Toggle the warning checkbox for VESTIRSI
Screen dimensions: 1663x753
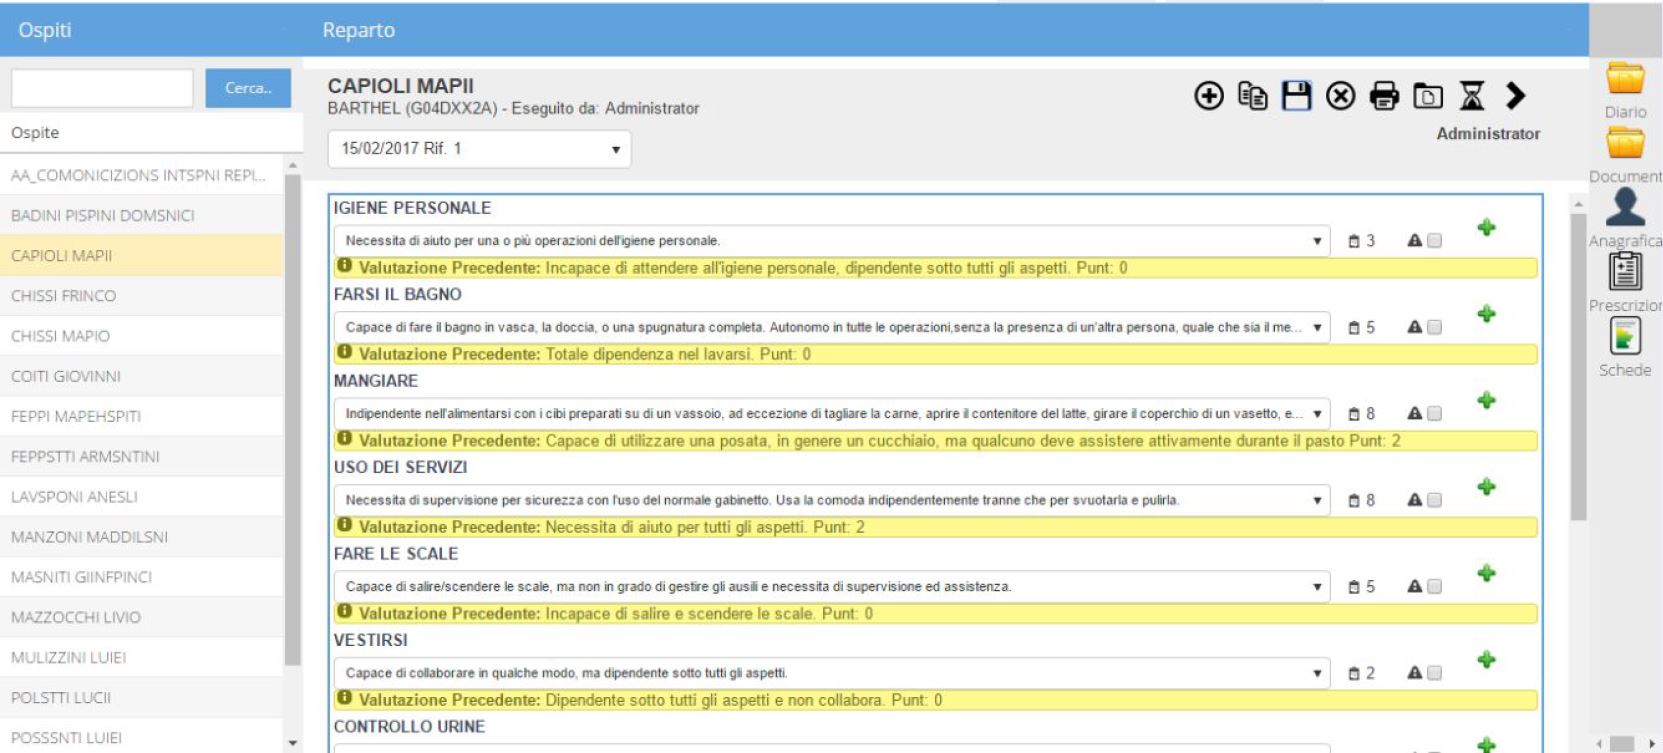point(1435,673)
